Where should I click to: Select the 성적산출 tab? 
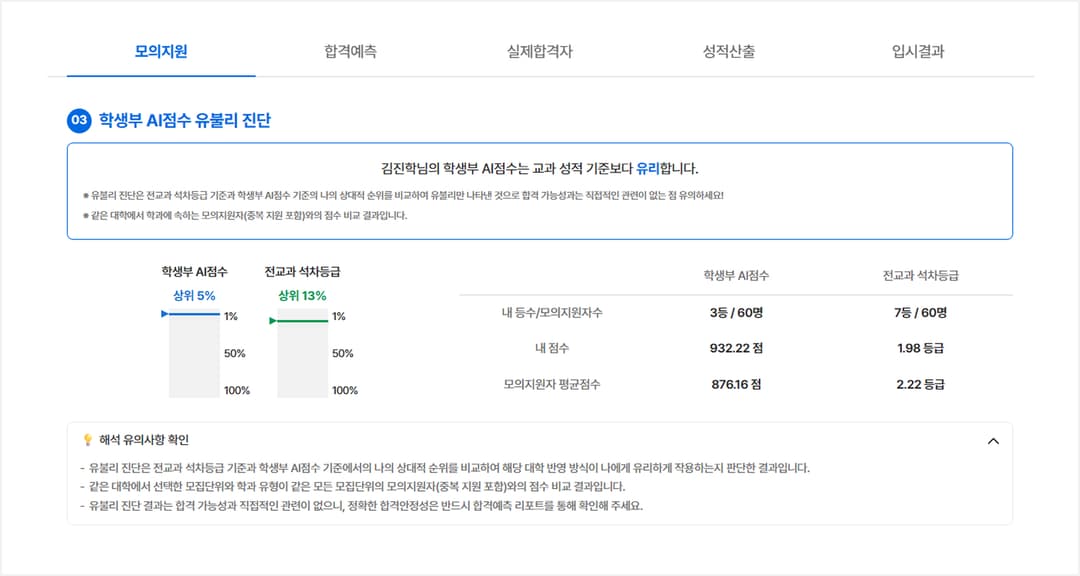click(729, 52)
